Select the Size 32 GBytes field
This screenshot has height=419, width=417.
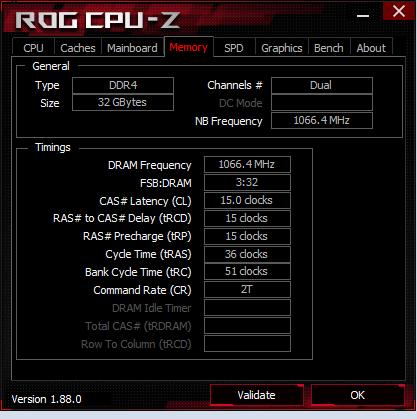coord(123,102)
